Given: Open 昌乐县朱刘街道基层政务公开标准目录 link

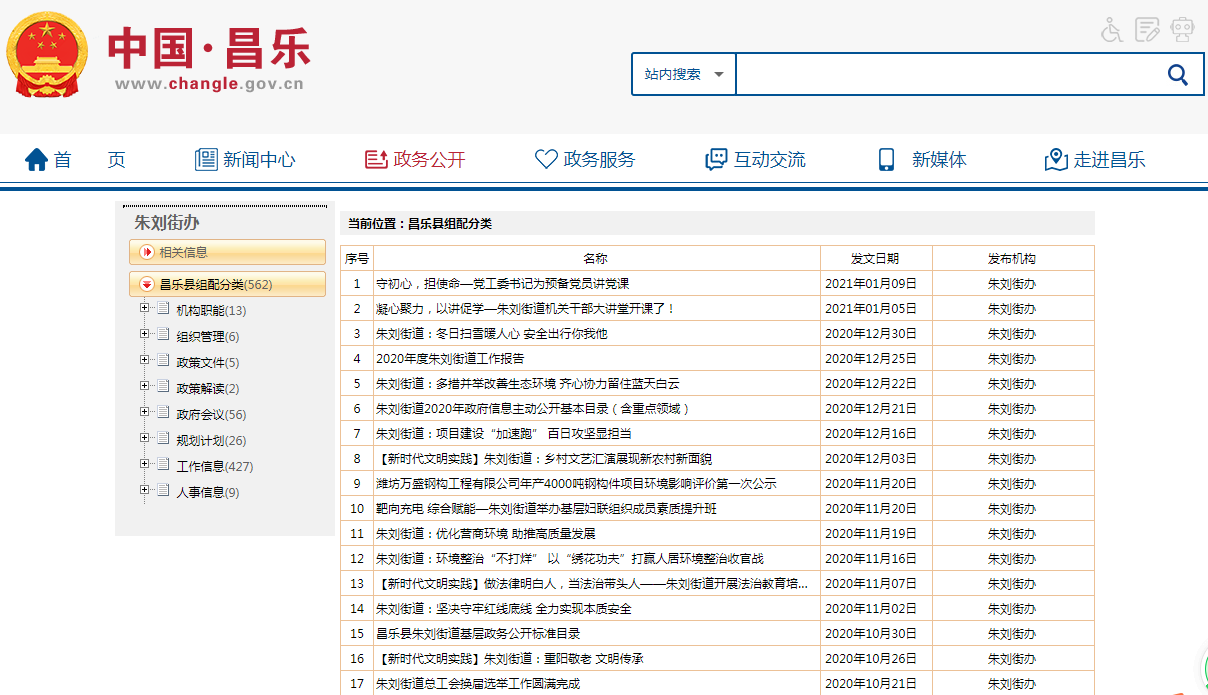Looking at the screenshot, I should (x=478, y=633).
